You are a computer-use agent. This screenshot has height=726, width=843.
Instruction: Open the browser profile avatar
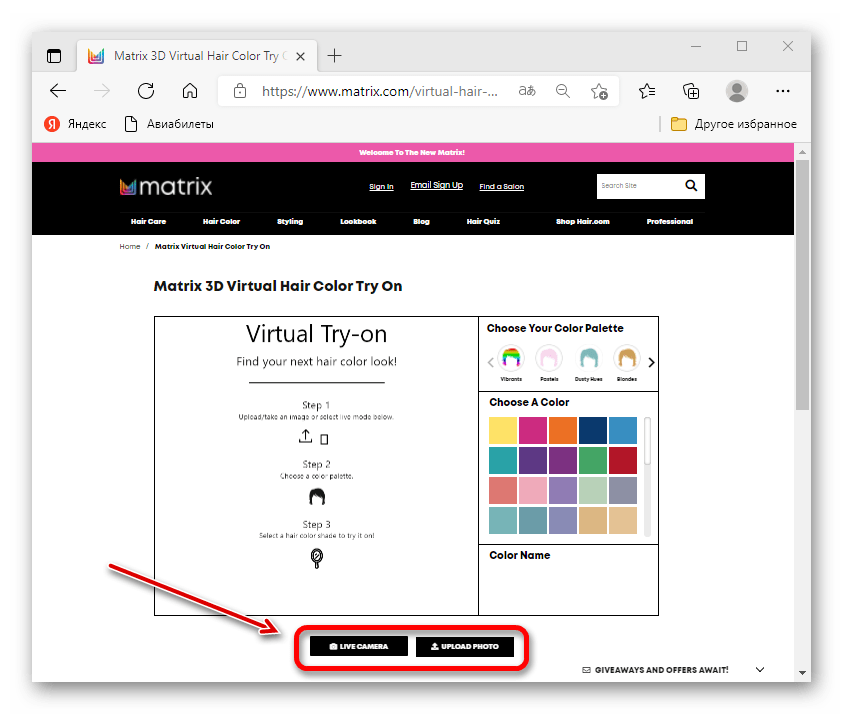pyautogui.click(x=737, y=91)
